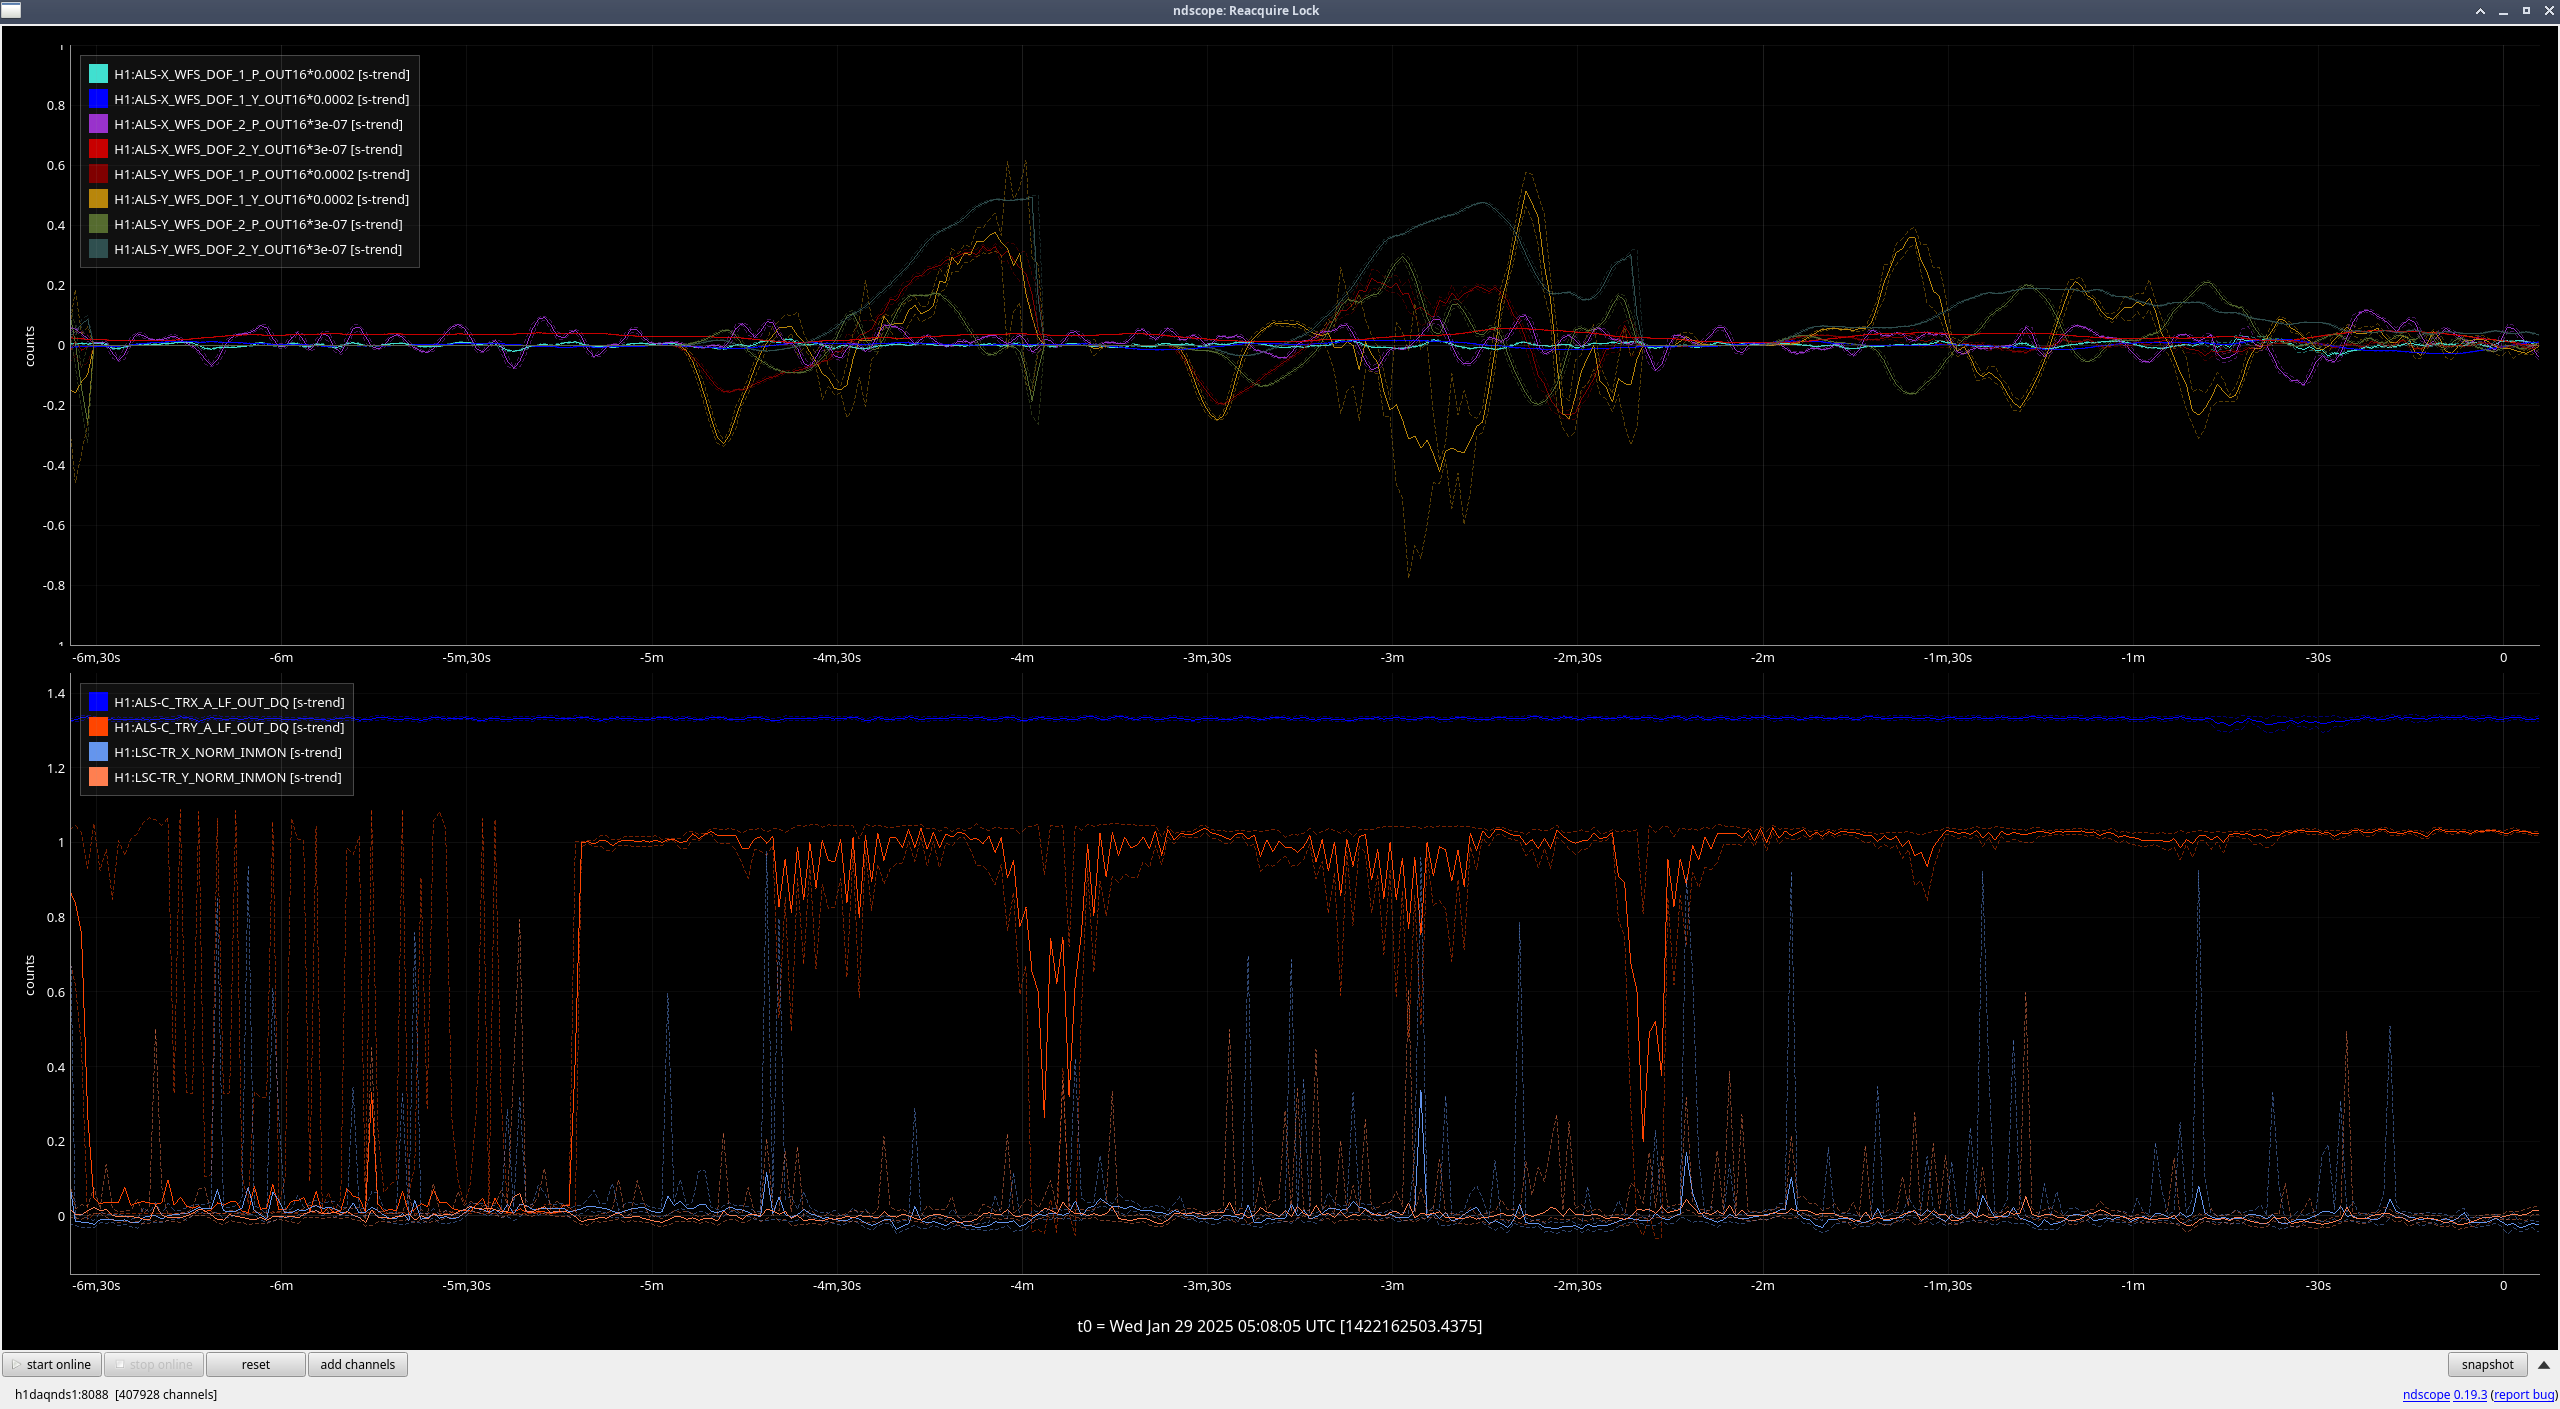This screenshot has width=2560, height=1409.
Task: Click the dark teal swatch for ALS-Y_WFS_DOF_2_Y
Action: pos(98,249)
